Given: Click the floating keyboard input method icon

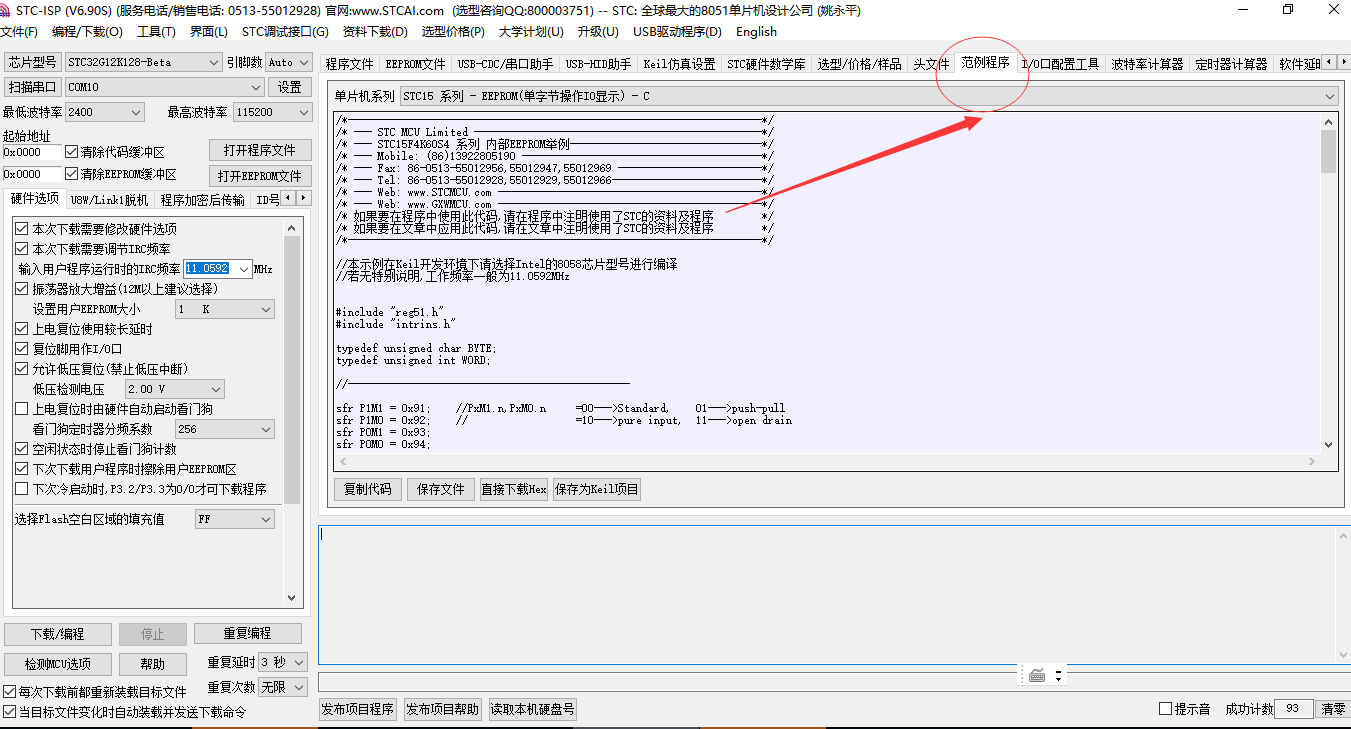Looking at the screenshot, I should pos(1037,675).
